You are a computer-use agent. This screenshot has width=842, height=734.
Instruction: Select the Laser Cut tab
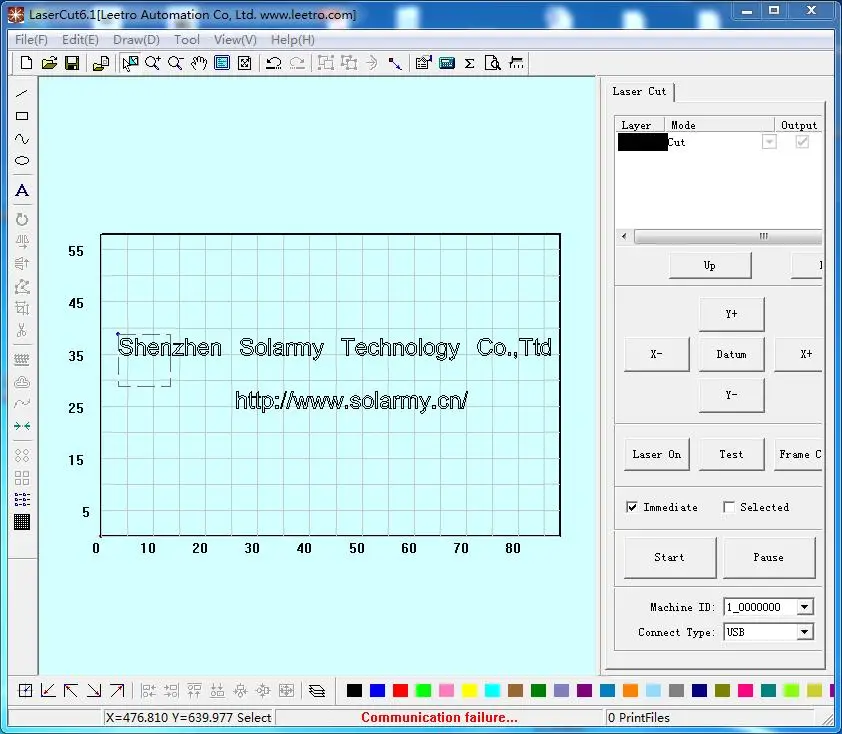pos(640,91)
